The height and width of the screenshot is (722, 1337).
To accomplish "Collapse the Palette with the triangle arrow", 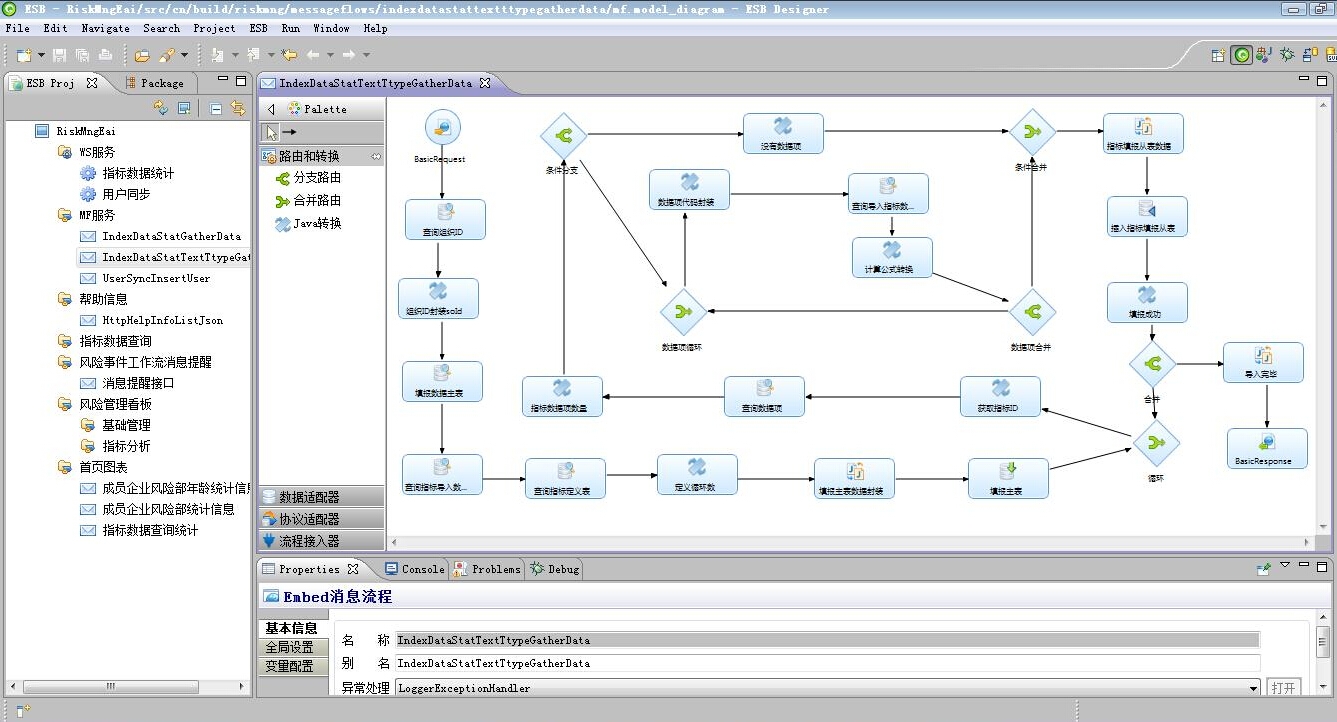I will click(x=271, y=109).
